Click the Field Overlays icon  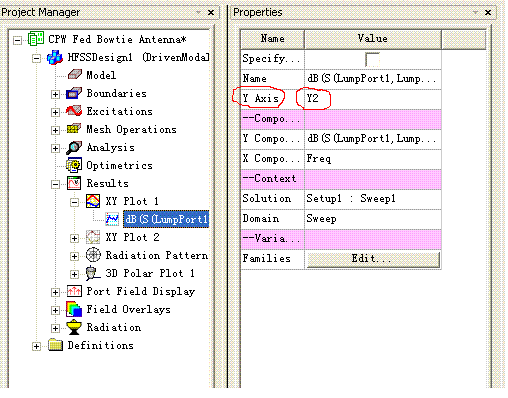(x=74, y=309)
